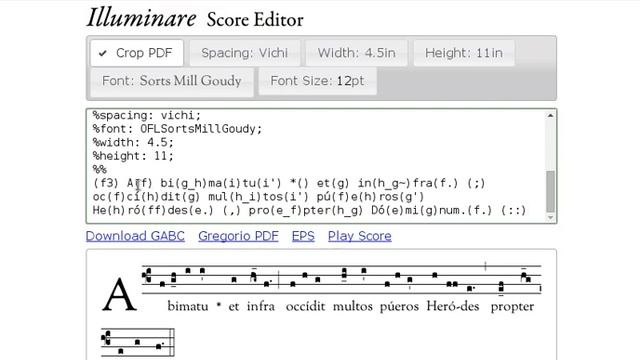The height and width of the screenshot is (360, 640).
Task: Click the Illuminare title text
Action: 141,19
